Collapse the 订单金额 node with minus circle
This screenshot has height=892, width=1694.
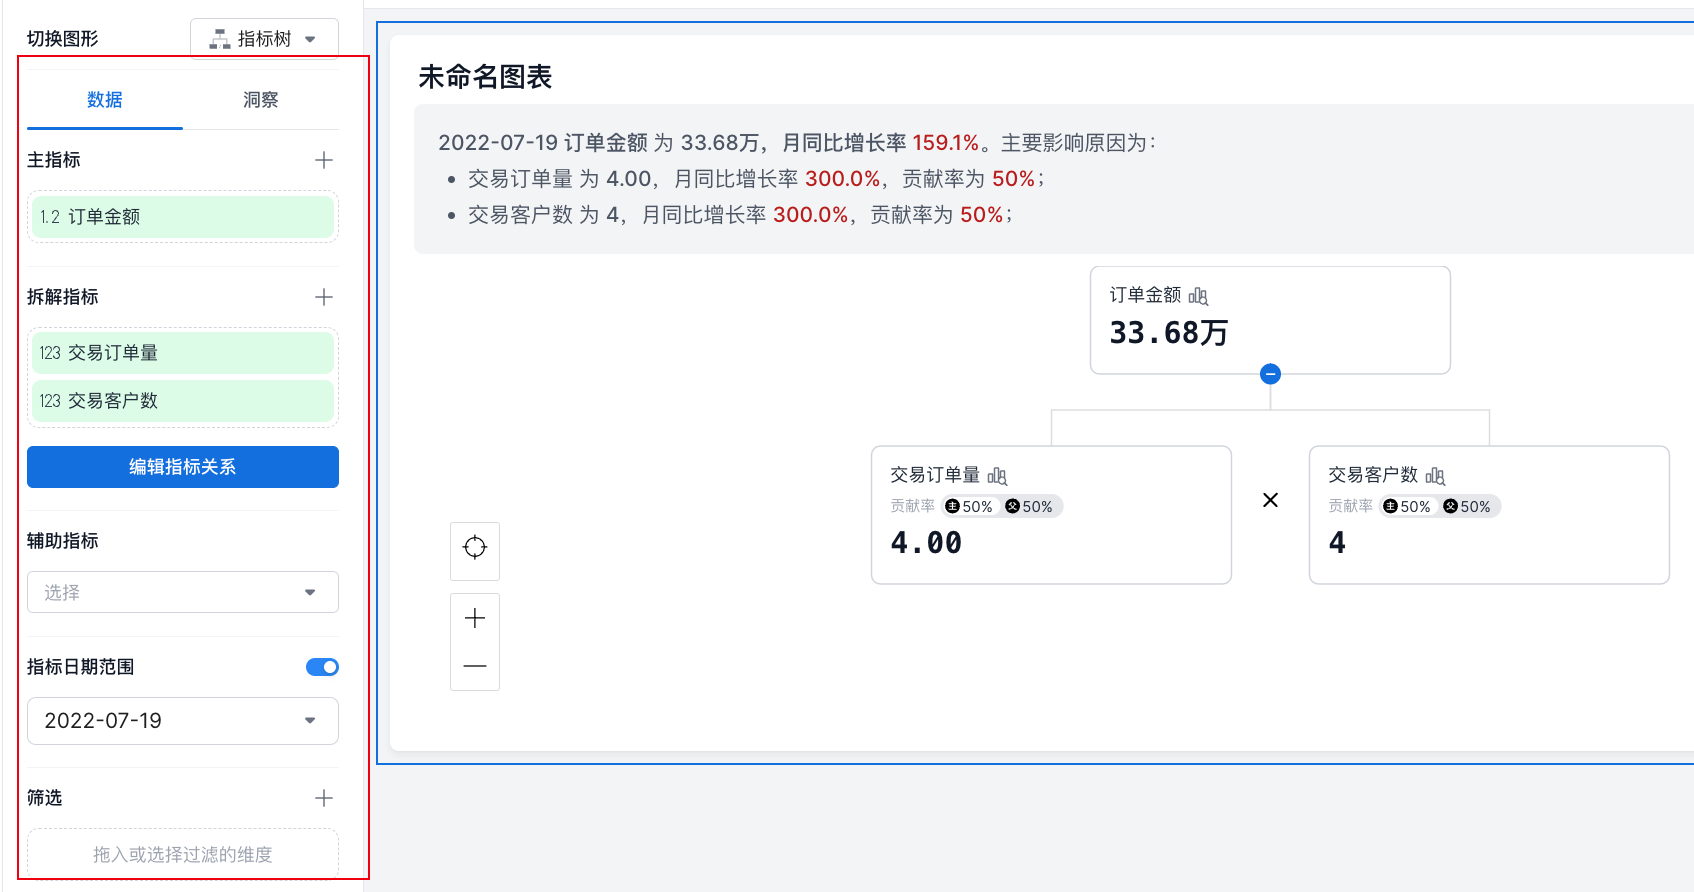1270,374
